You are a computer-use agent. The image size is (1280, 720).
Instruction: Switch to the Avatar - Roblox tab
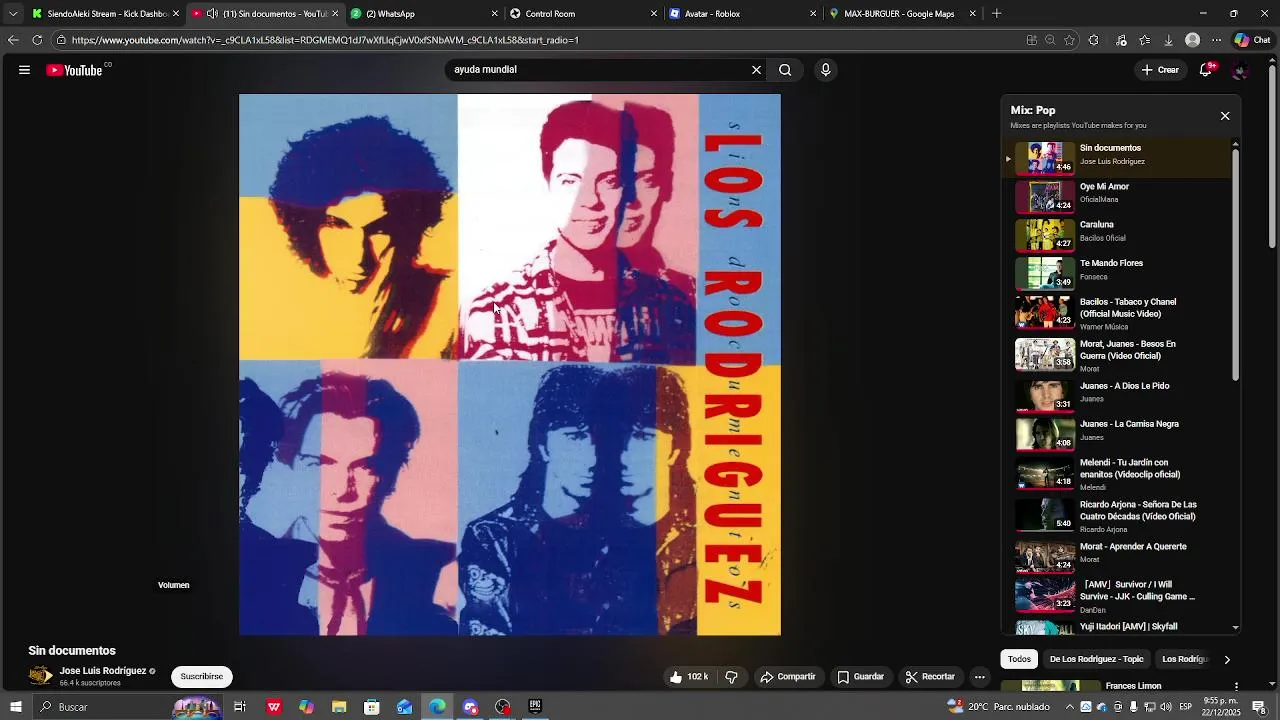pyautogui.click(x=743, y=14)
